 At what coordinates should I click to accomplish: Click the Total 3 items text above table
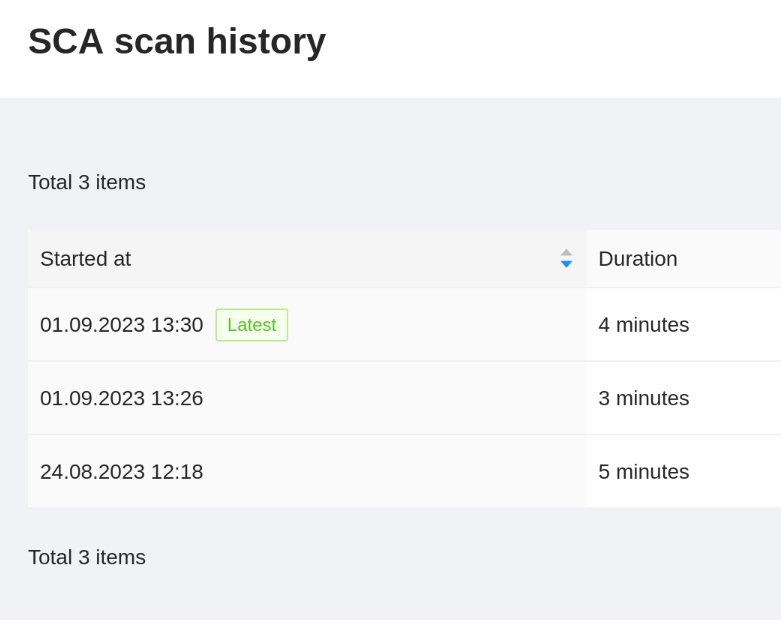(87, 182)
